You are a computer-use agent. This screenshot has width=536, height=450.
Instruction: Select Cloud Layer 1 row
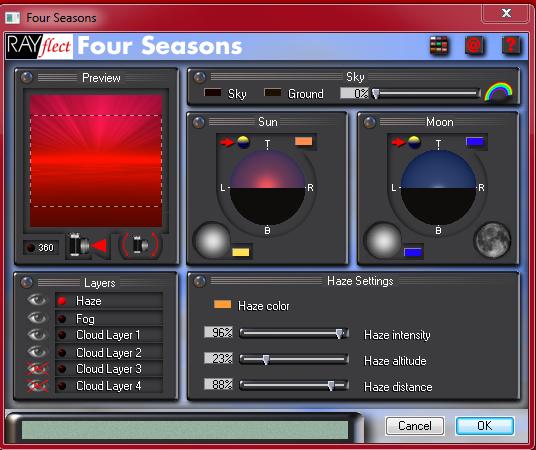[109, 335]
